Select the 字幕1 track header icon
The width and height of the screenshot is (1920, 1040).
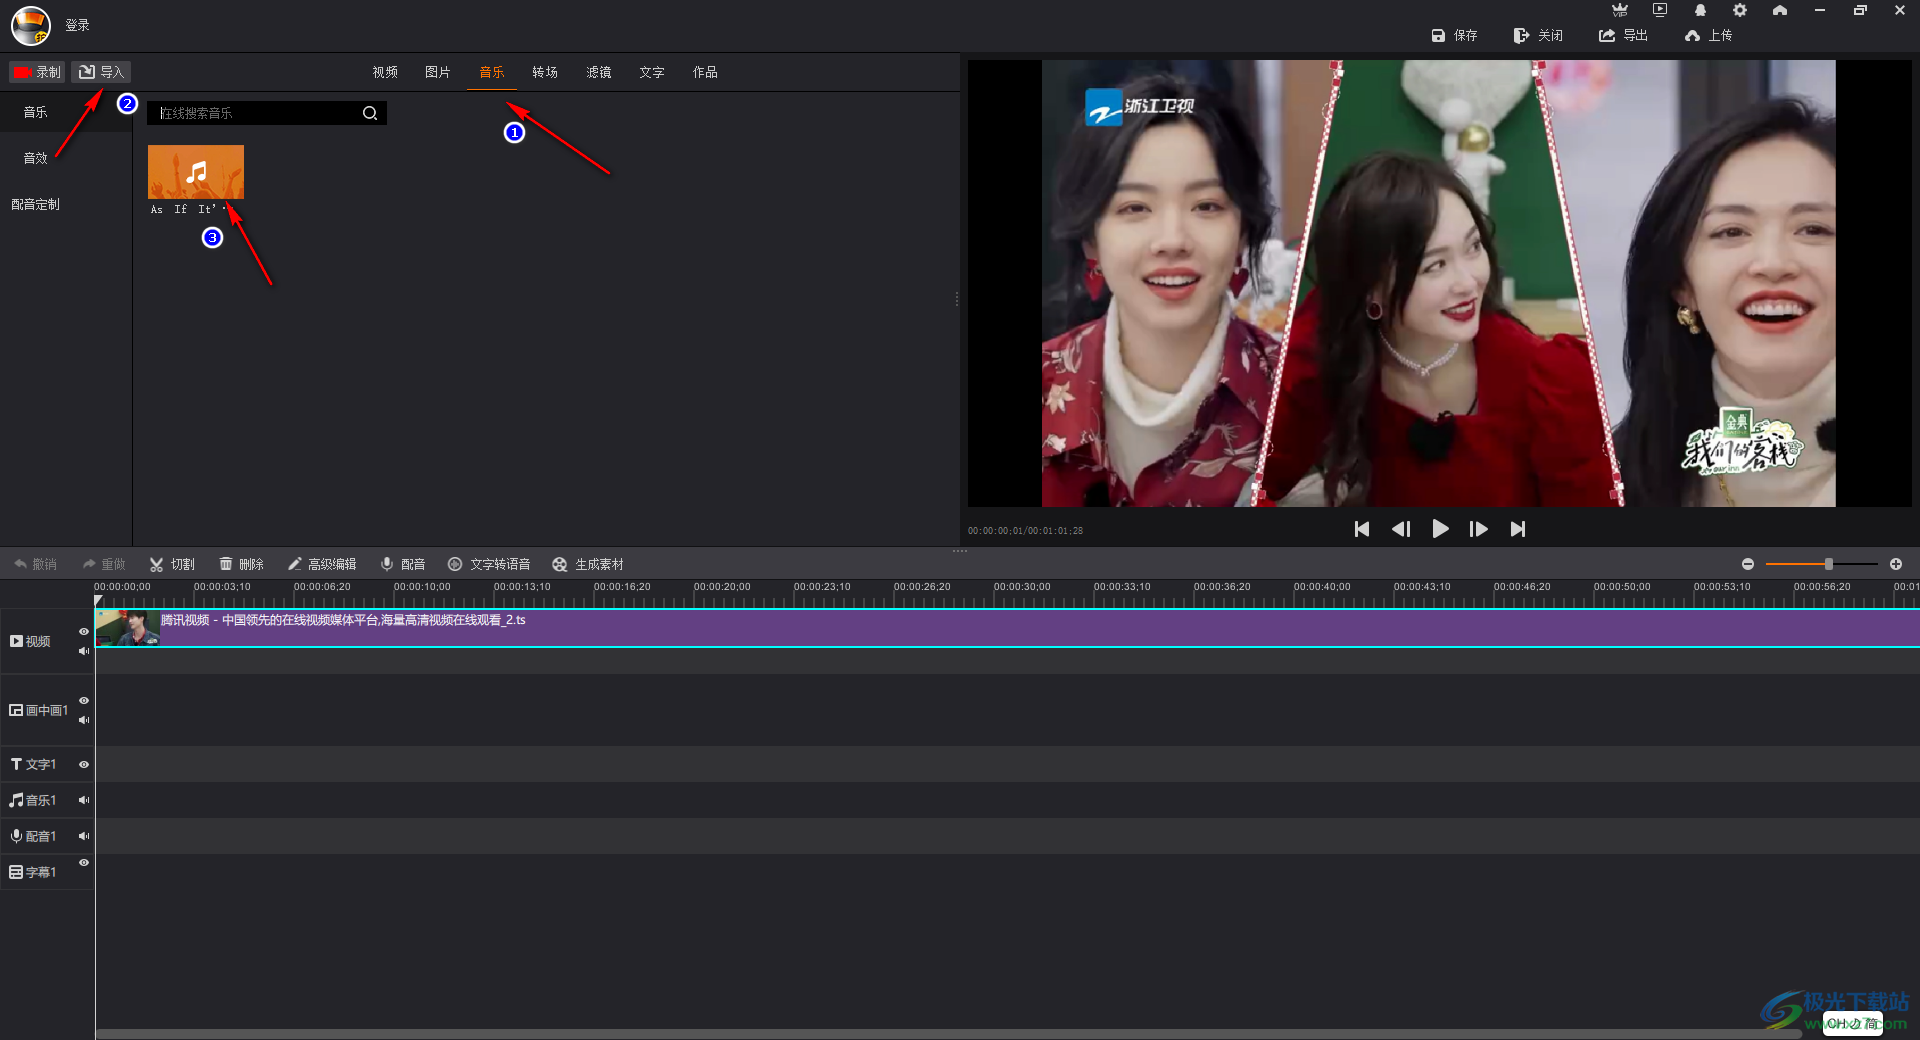tap(16, 872)
